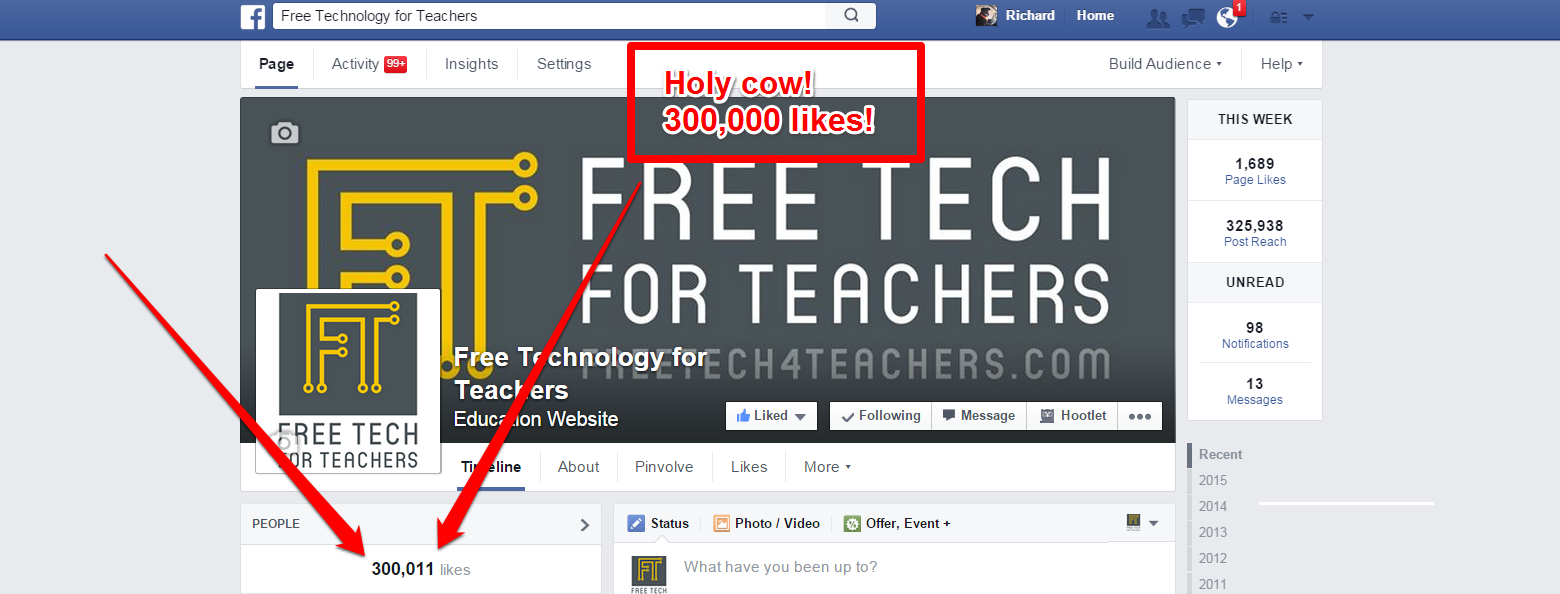Open the friend requests icon
Viewport: 1560px width, 594px height.
tap(1159, 17)
